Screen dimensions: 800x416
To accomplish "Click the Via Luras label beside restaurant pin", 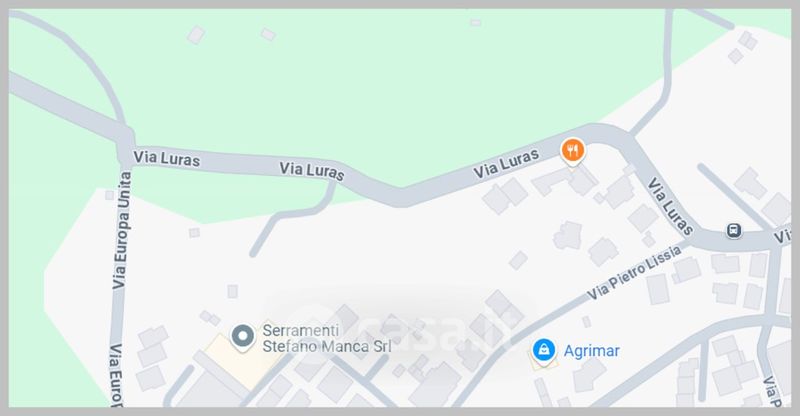I will coord(506,163).
